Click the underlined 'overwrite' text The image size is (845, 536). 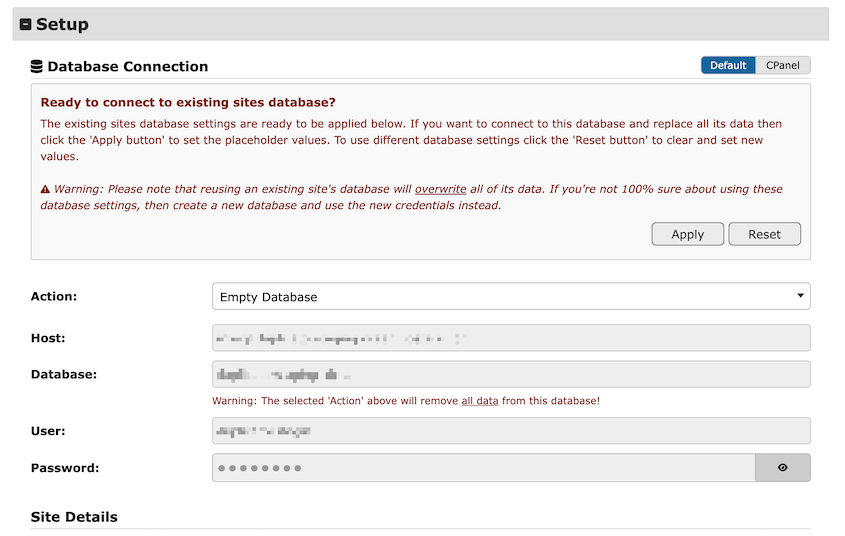(440, 189)
